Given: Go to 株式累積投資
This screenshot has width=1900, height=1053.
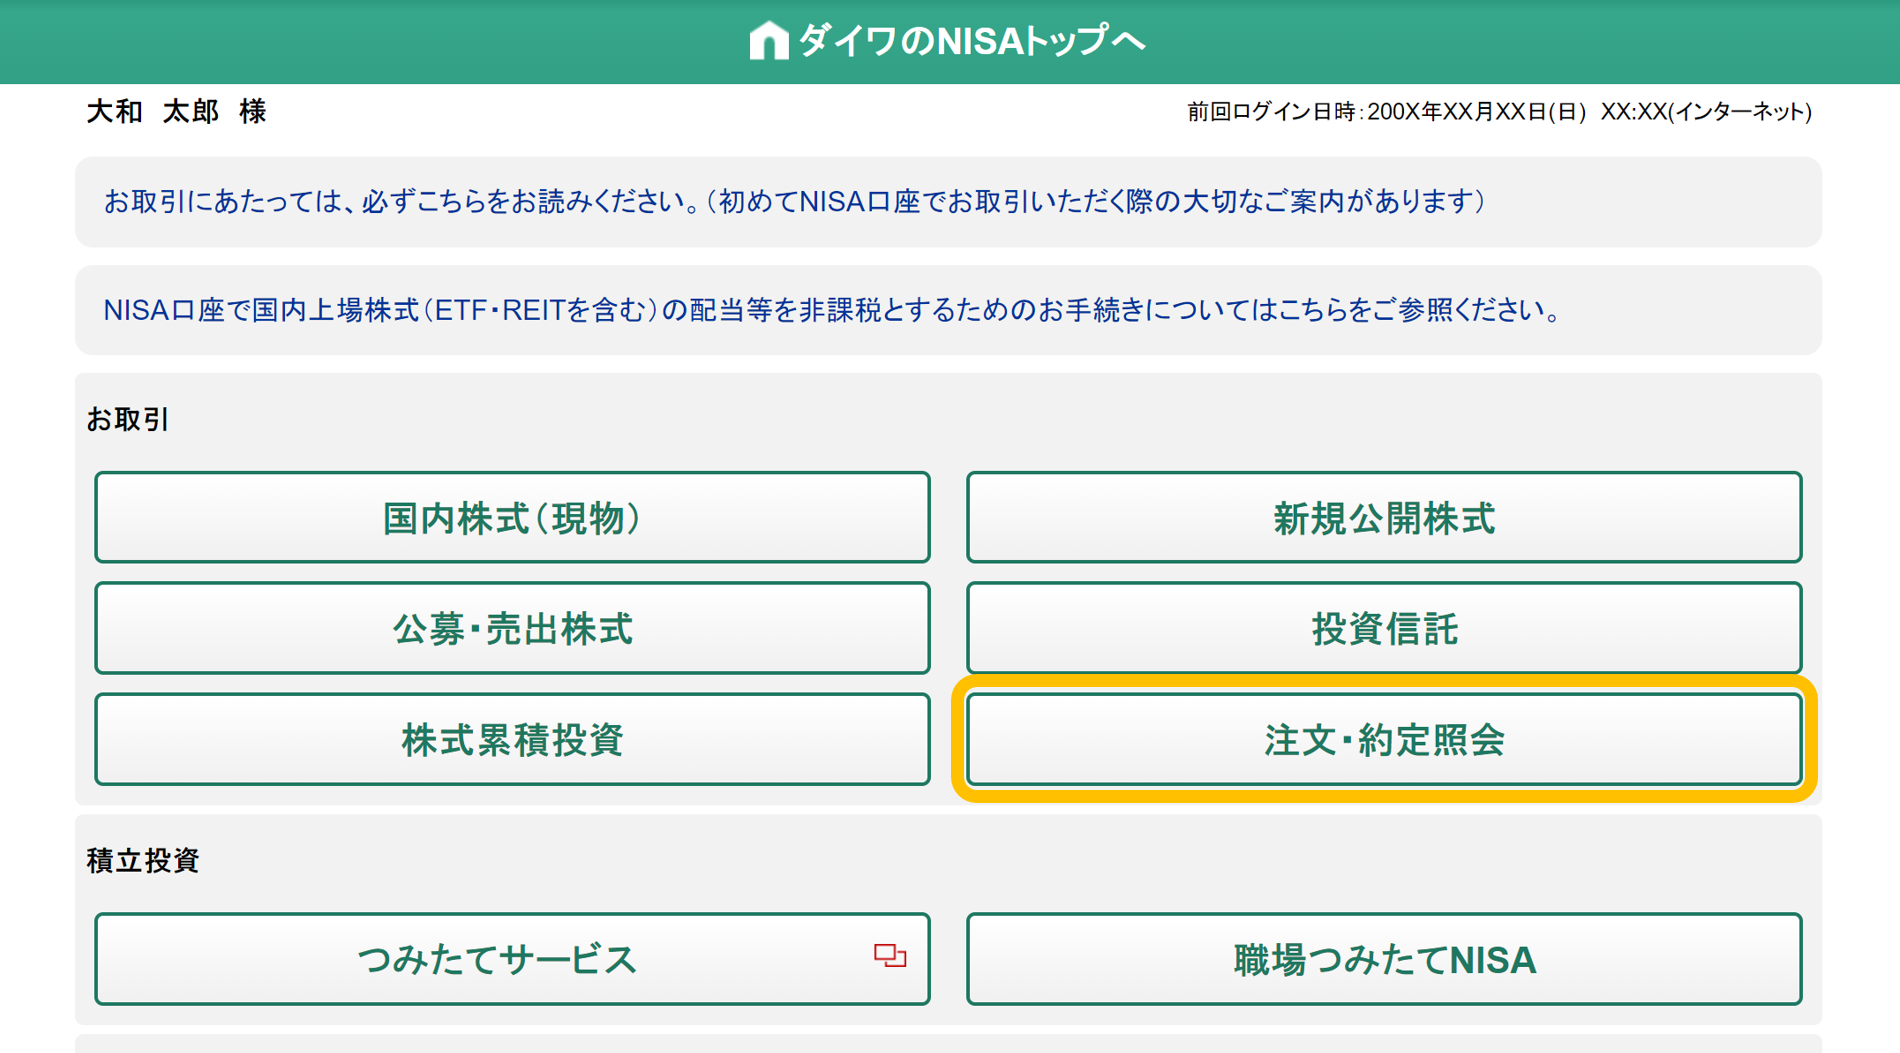Looking at the screenshot, I should click(512, 739).
